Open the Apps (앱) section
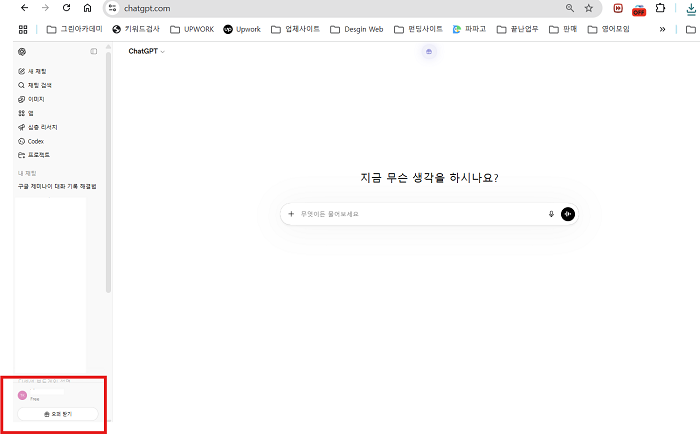The height and width of the screenshot is (434, 700). coord(26,113)
